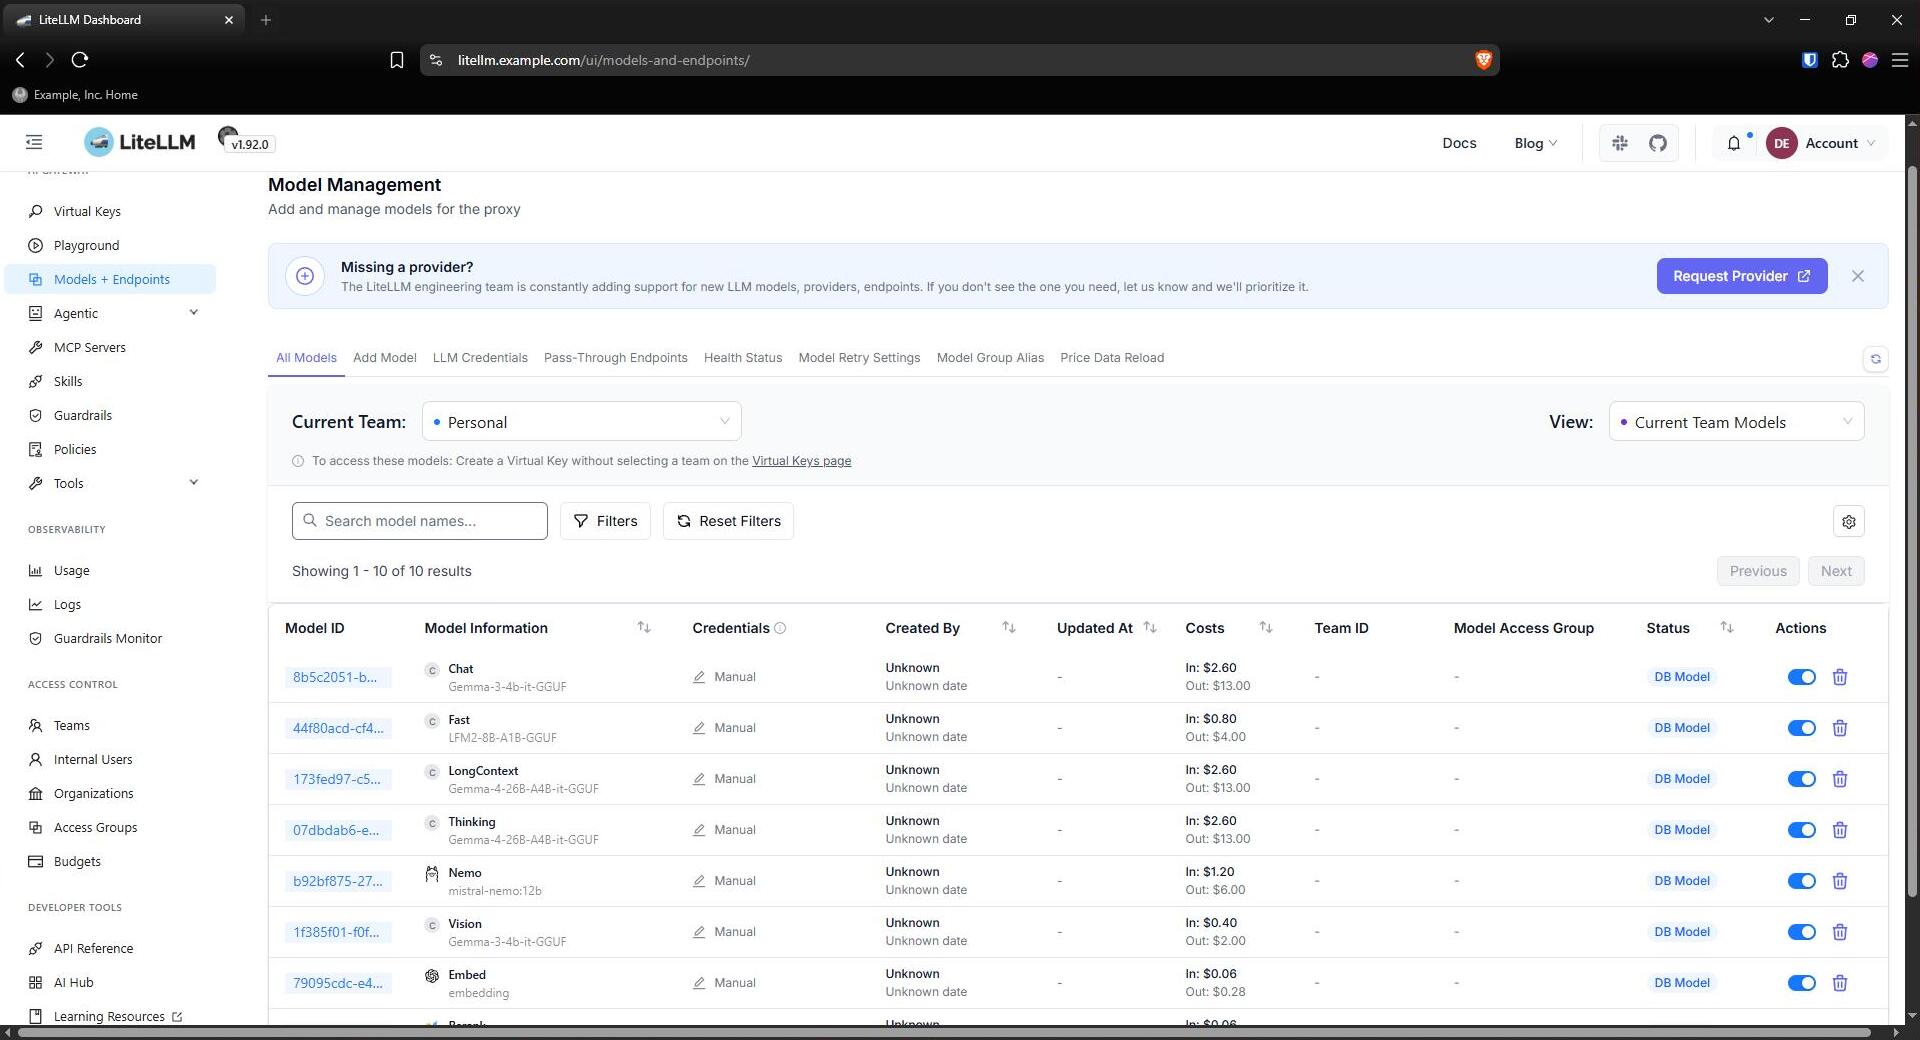Open the Filters button
Viewport: 1920px width, 1040px height.
(605, 521)
